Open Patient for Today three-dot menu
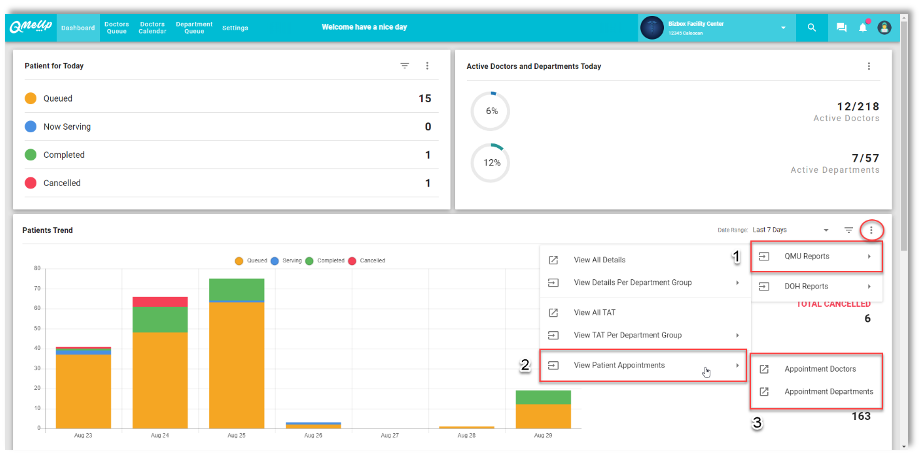 pyautogui.click(x=427, y=66)
